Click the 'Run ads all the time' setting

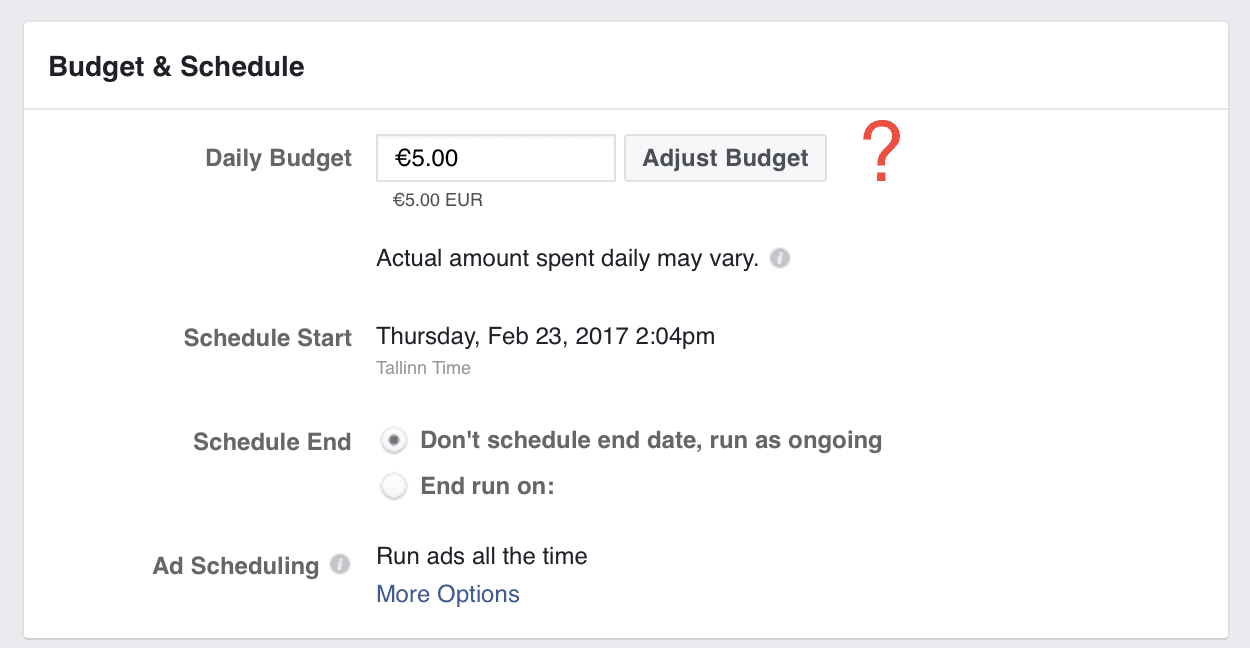[x=481, y=556]
